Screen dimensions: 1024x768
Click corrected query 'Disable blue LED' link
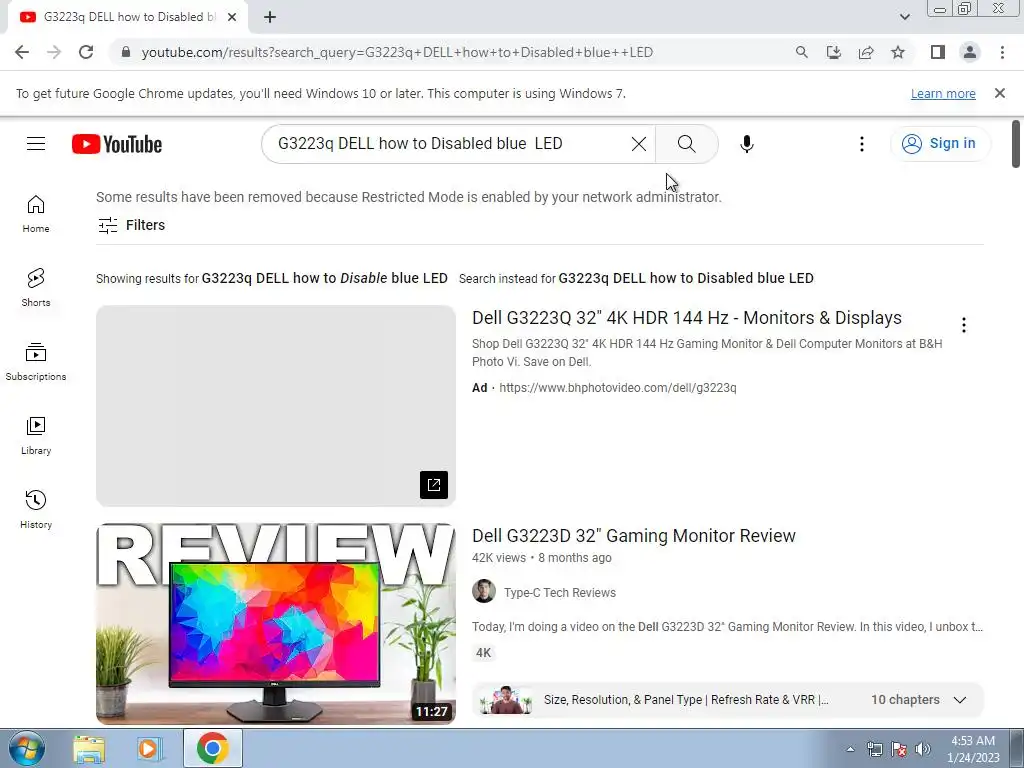(325, 278)
